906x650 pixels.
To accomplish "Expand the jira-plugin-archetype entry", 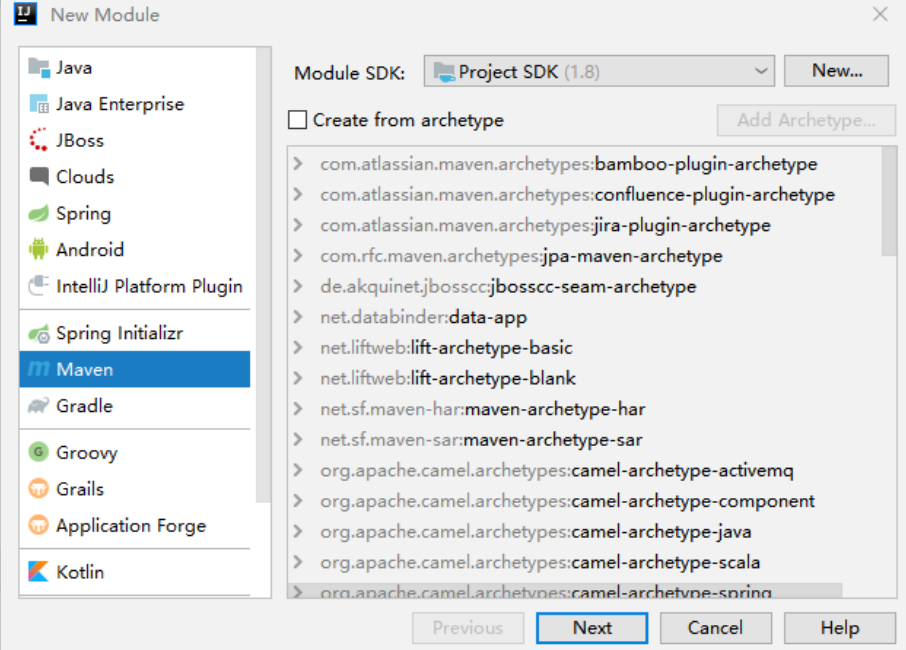I will click(298, 225).
